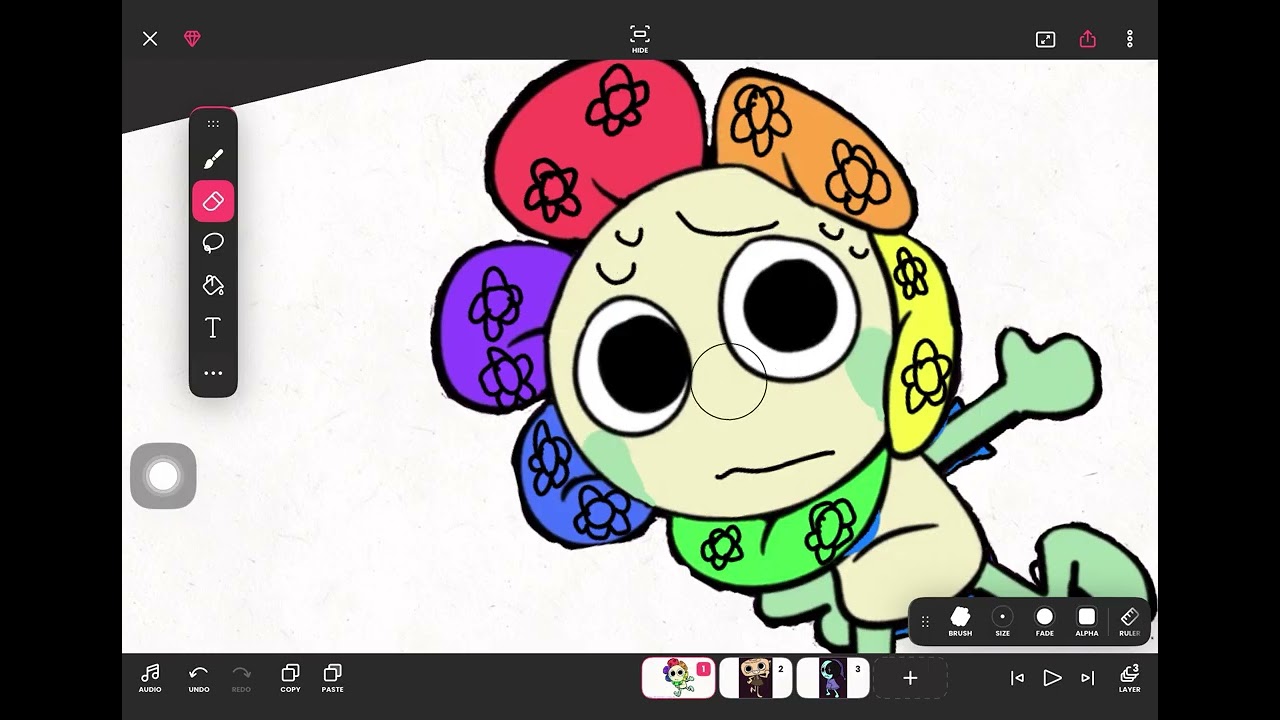Play the animation
1280x720 pixels.
(x=1052, y=678)
